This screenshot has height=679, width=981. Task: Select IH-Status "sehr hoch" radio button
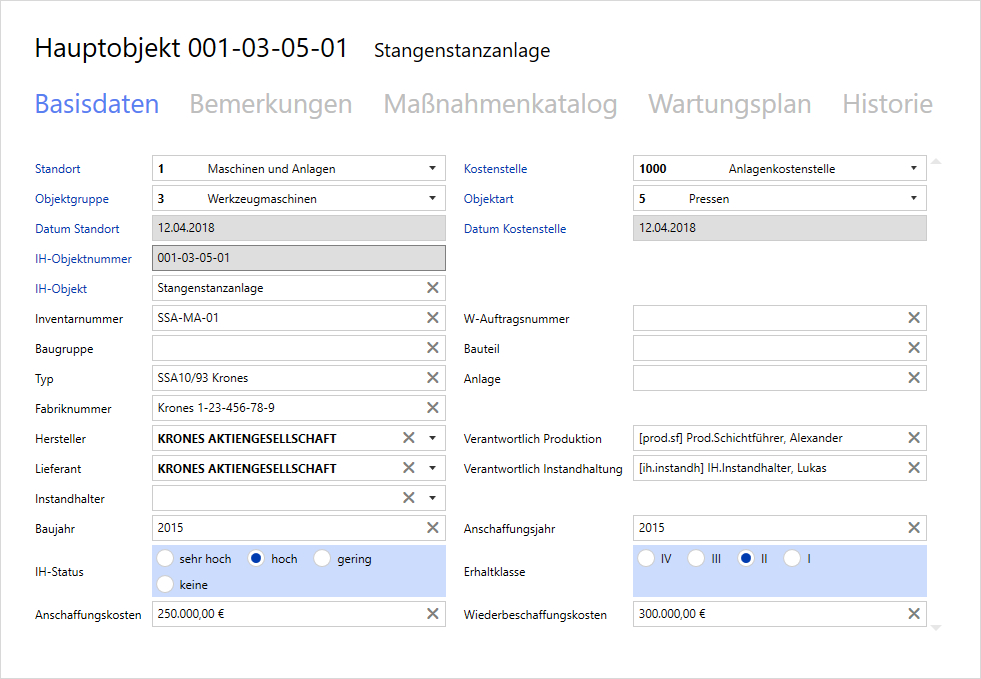(x=166, y=559)
